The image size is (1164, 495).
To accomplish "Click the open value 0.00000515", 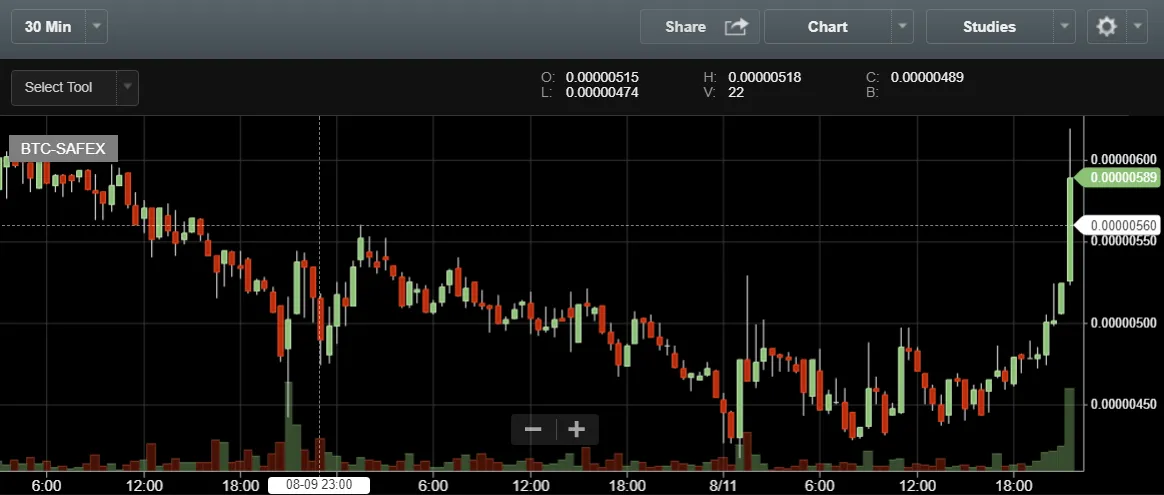I will pyautogui.click(x=602, y=77).
